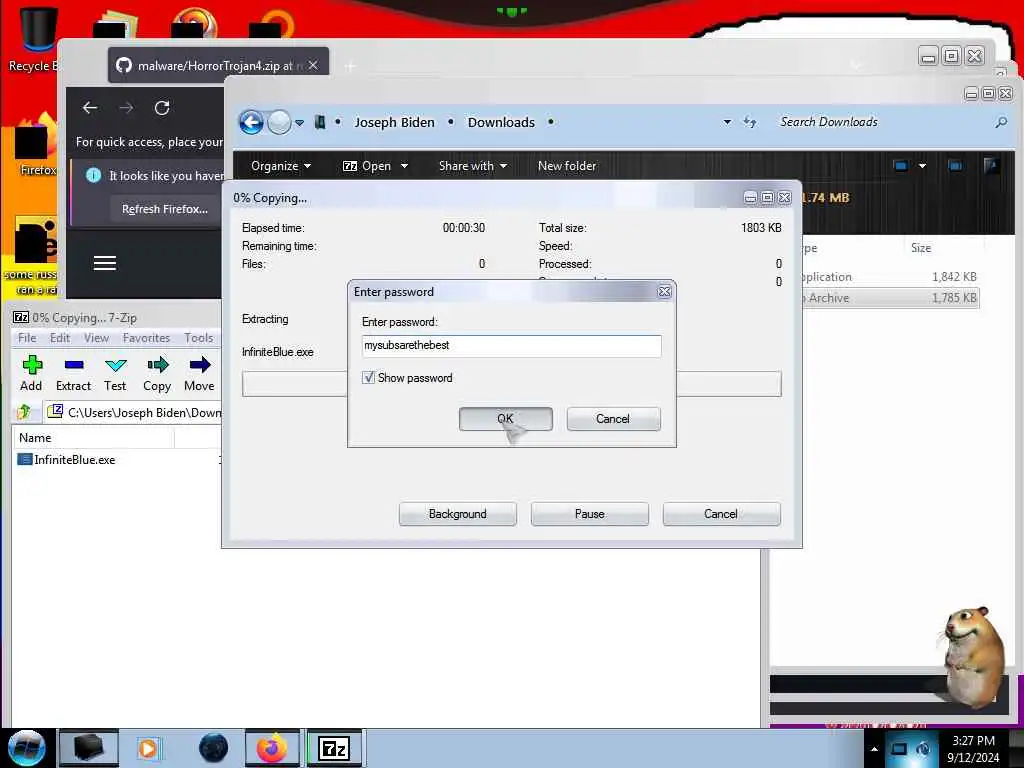
Task: Click the 7-Zip Extract toolbar icon
Action: [x=74, y=365]
